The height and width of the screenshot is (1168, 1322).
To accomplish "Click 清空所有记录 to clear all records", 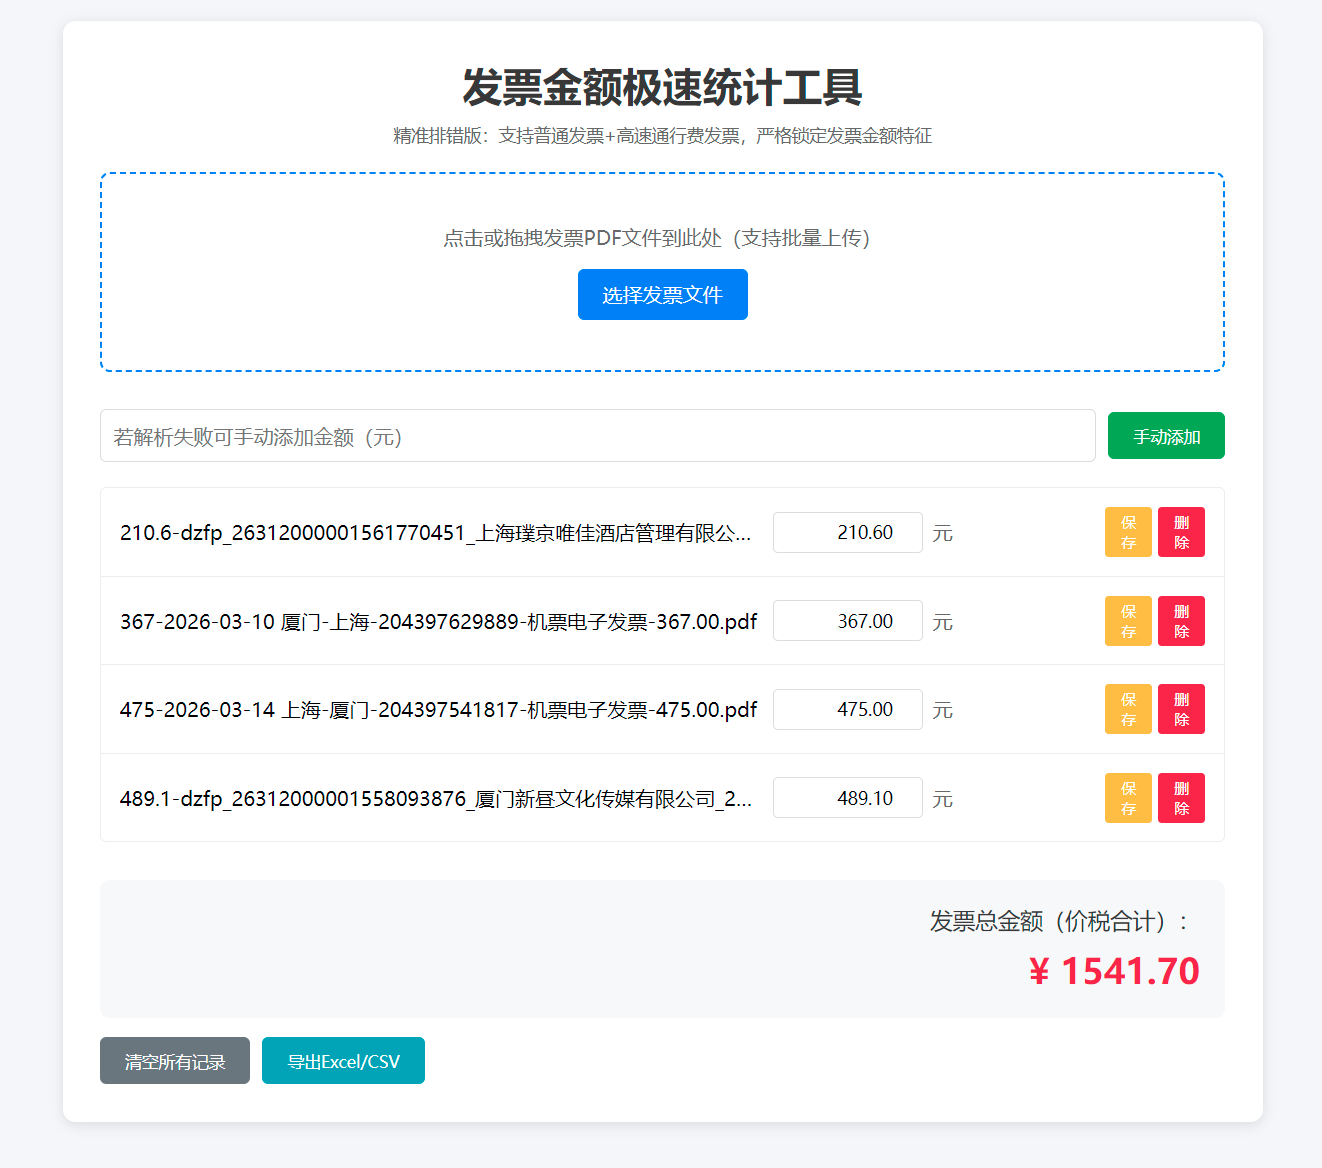I will [174, 1060].
